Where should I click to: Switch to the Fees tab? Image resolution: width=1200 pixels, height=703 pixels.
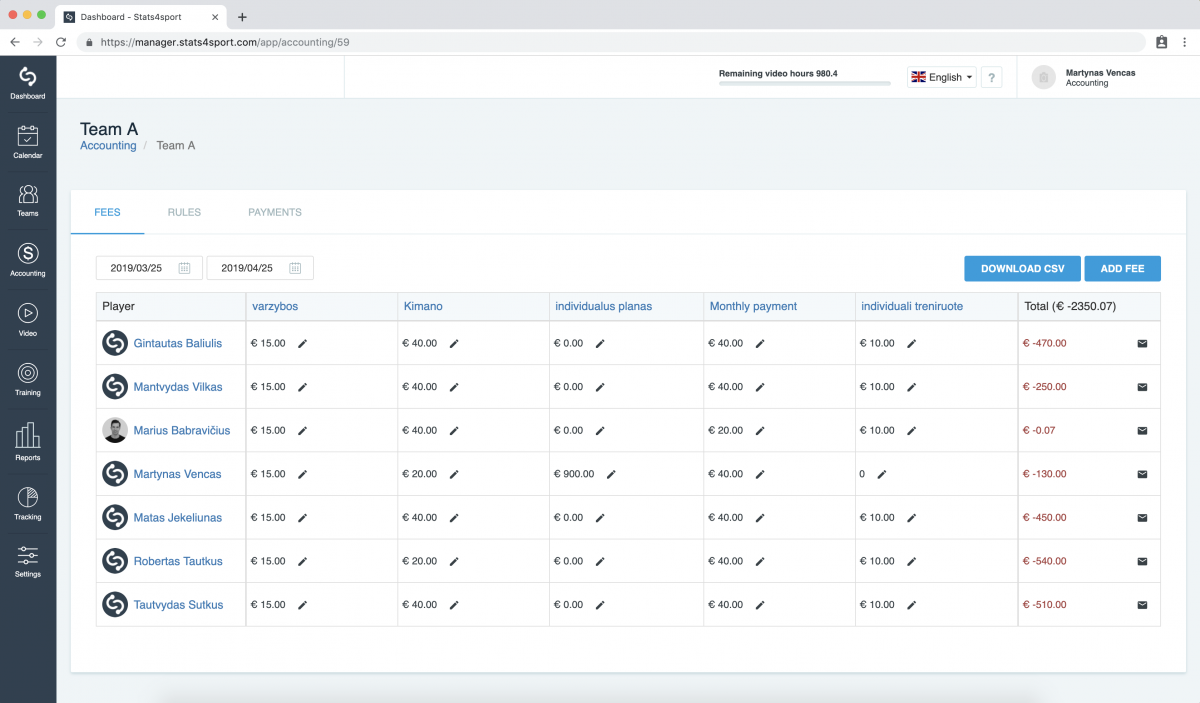pyautogui.click(x=107, y=212)
